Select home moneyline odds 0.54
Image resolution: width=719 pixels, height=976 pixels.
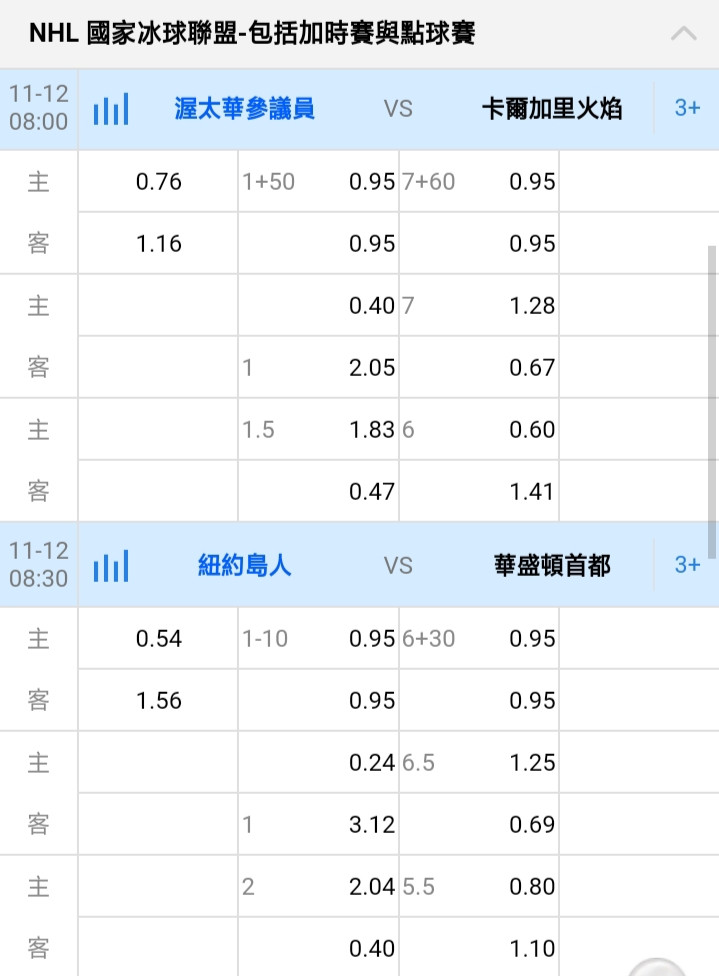click(x=158, y=639)
